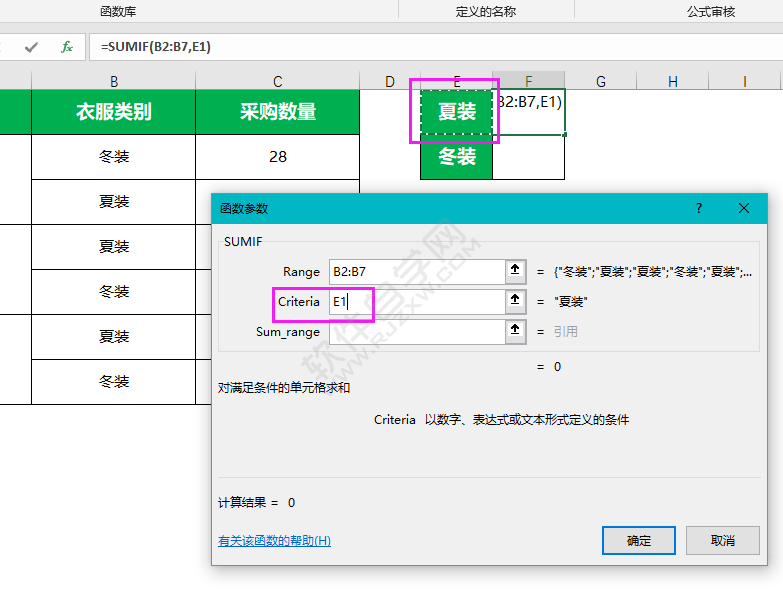
Task: Click the Range input field B2:B7
Action: pos(417,272)
